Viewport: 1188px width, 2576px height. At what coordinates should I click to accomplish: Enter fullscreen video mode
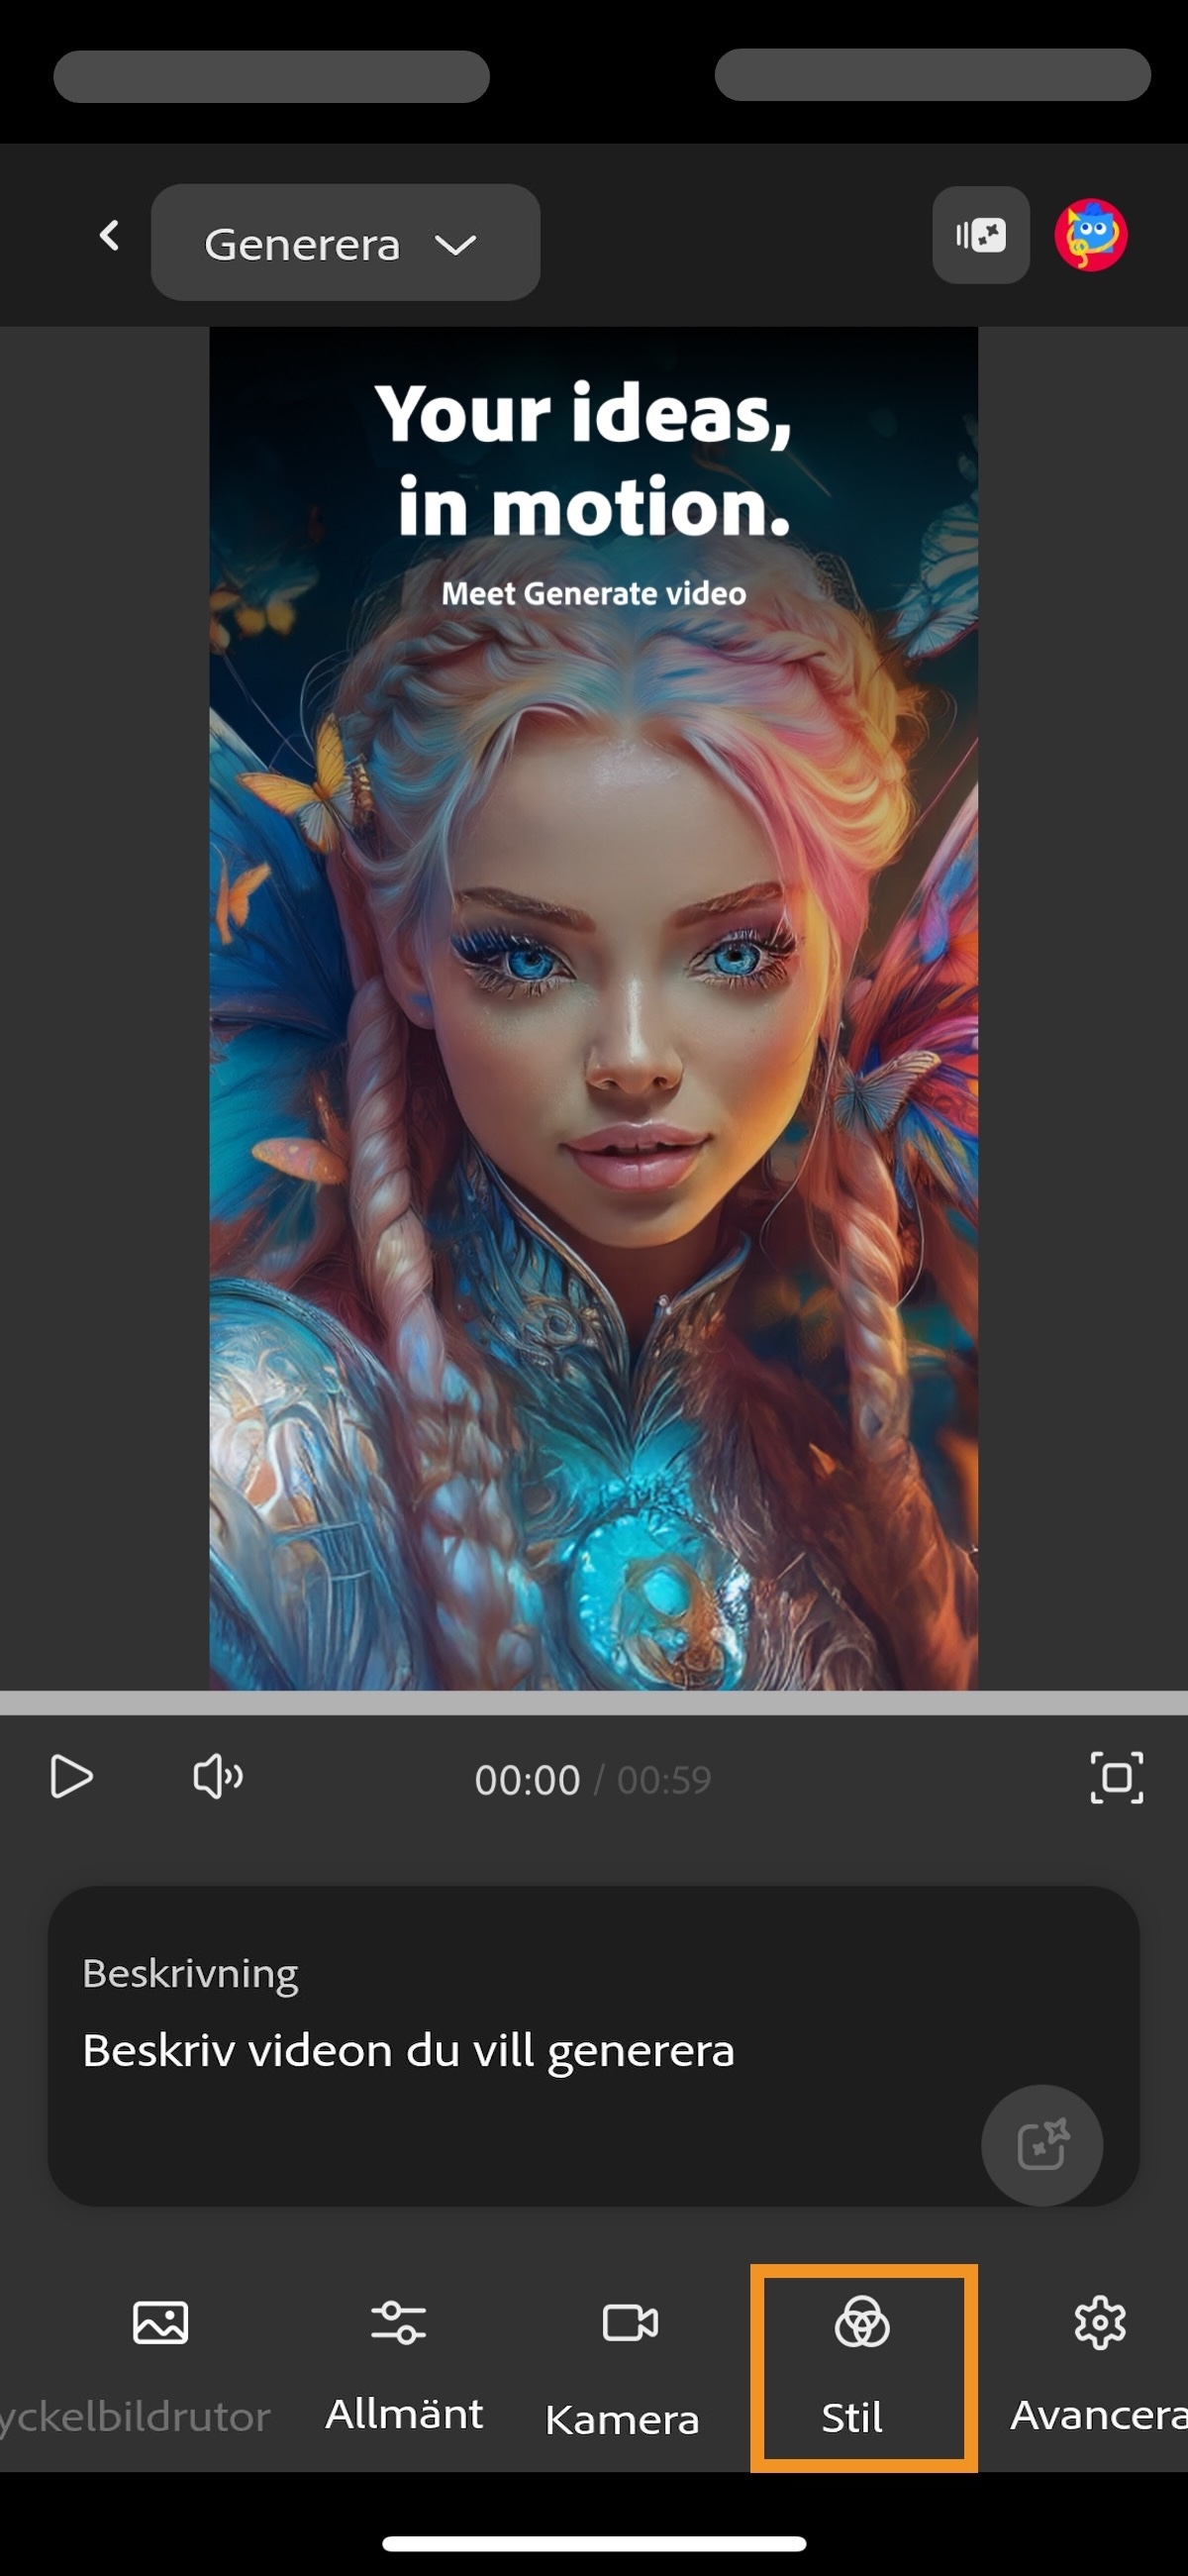point(1116,1777)
